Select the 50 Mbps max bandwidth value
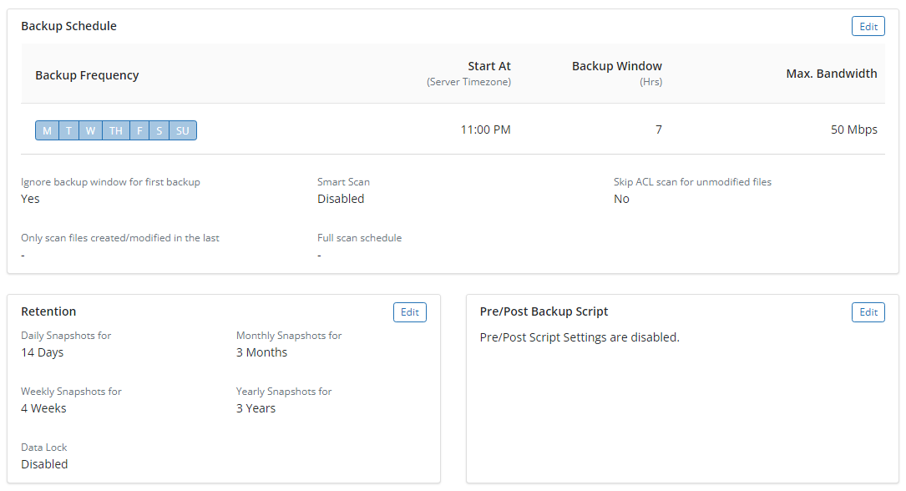Screen dimensions: 906x491 (x=853, y=130)
